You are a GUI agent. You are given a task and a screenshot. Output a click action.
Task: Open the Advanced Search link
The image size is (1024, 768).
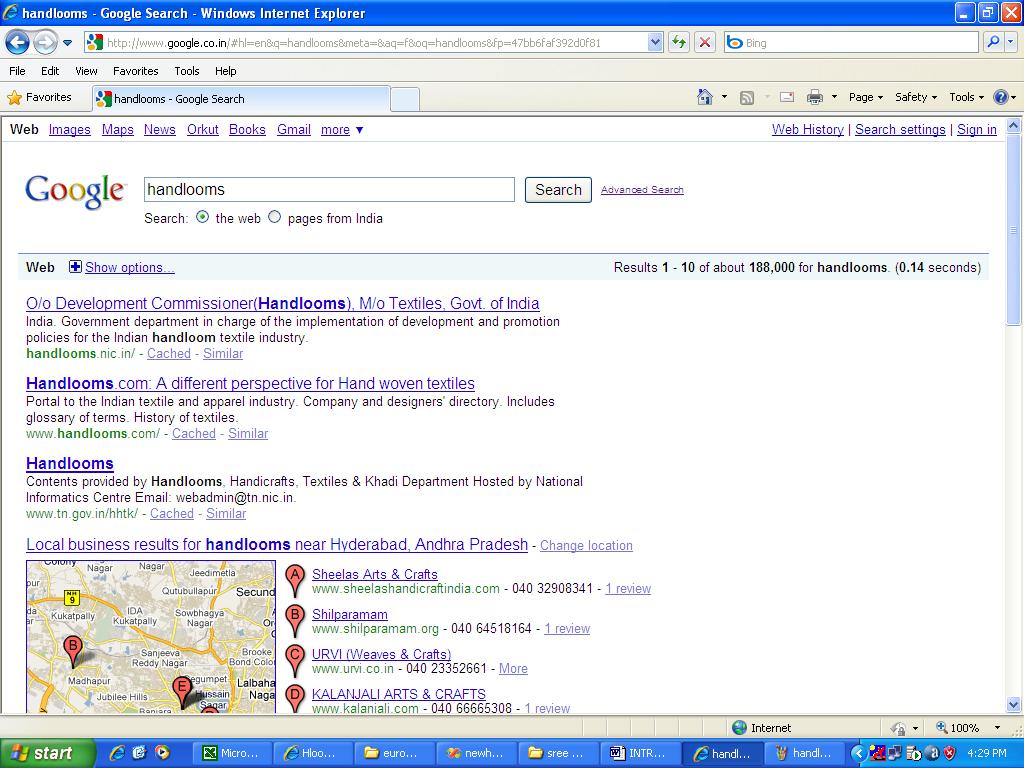tap(642, 189)
